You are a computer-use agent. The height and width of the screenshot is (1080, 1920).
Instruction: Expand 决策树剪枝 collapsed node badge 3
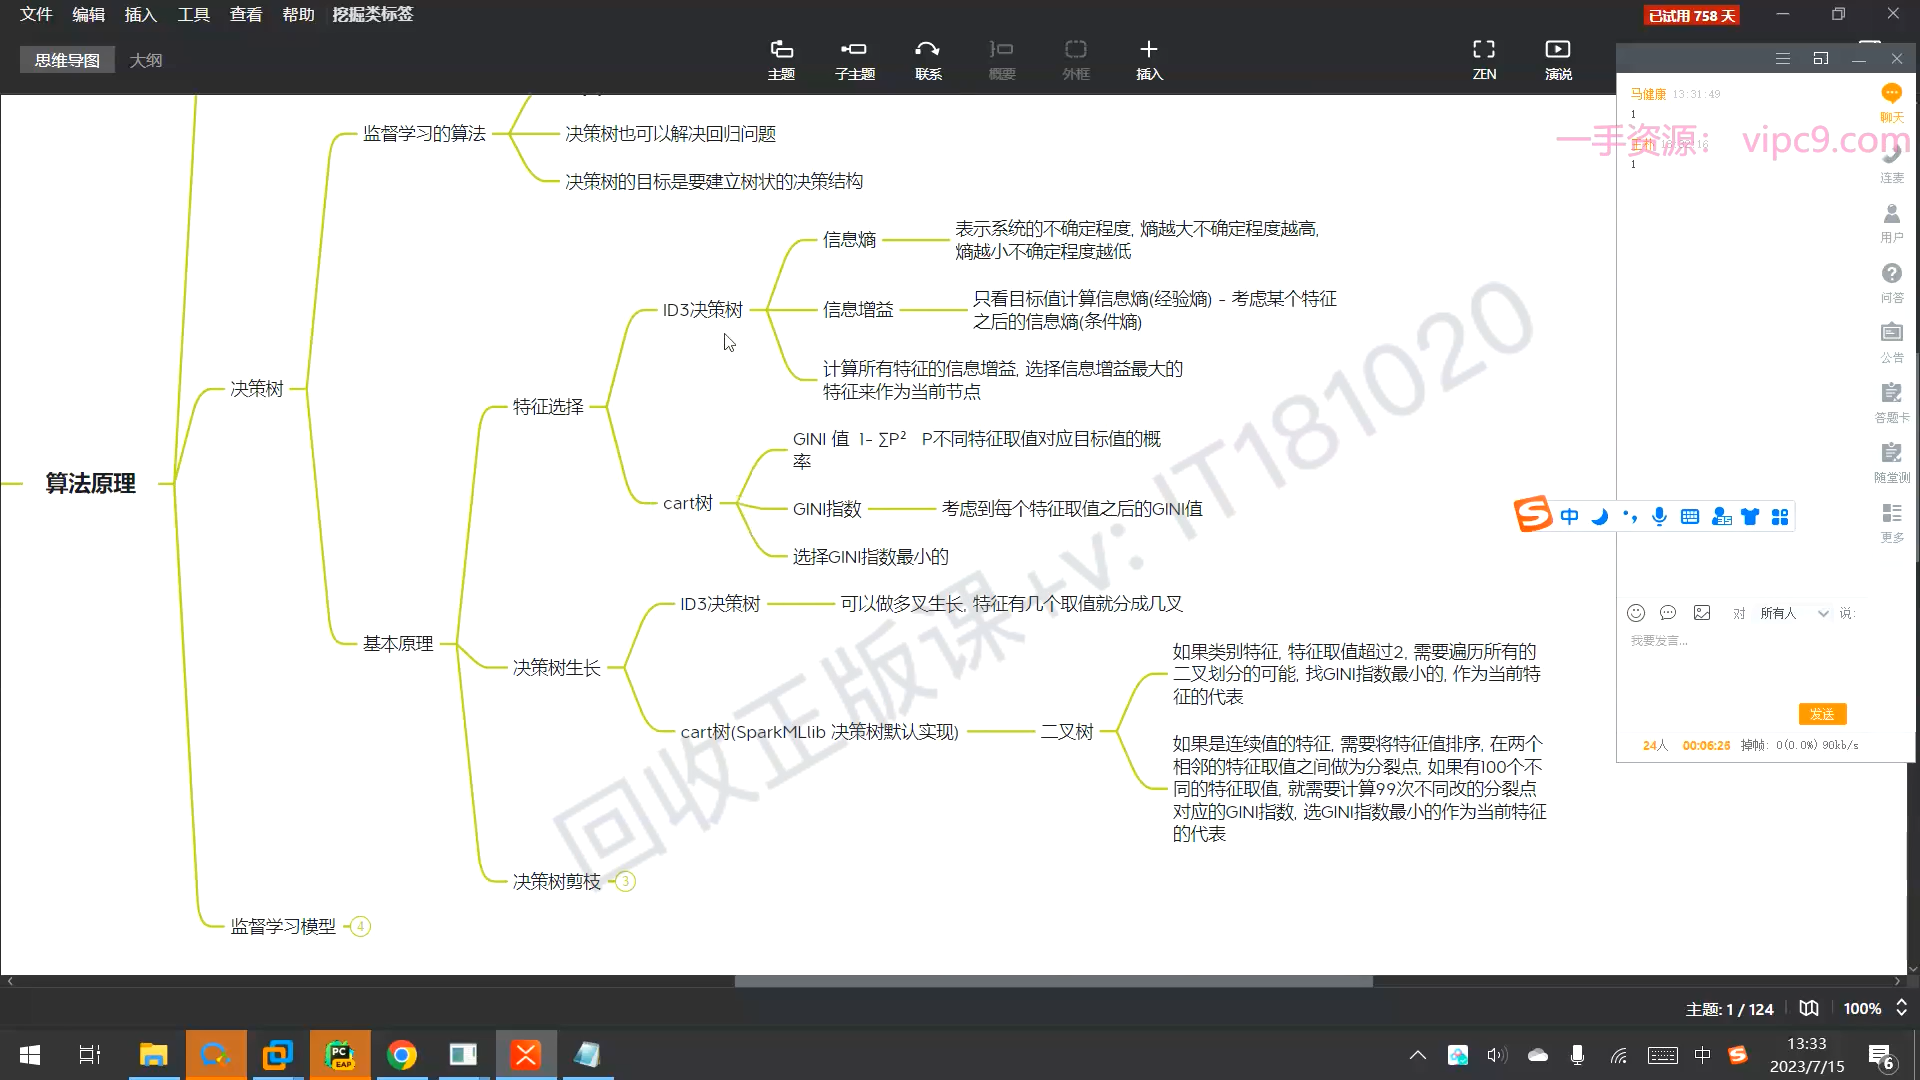click(x=625, y=881)
